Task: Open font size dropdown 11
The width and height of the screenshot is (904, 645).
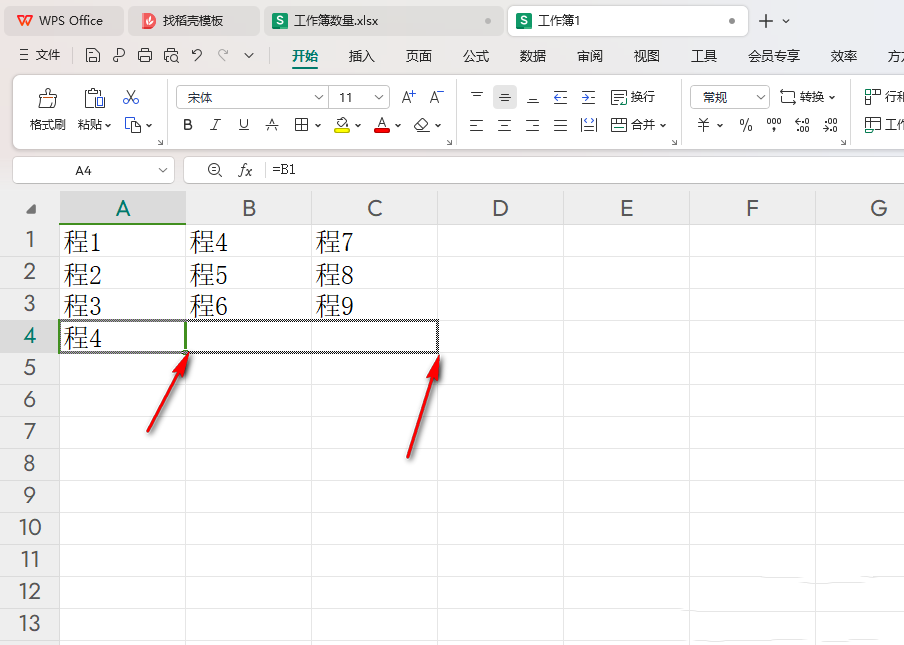Action: (x=379, y=97)
